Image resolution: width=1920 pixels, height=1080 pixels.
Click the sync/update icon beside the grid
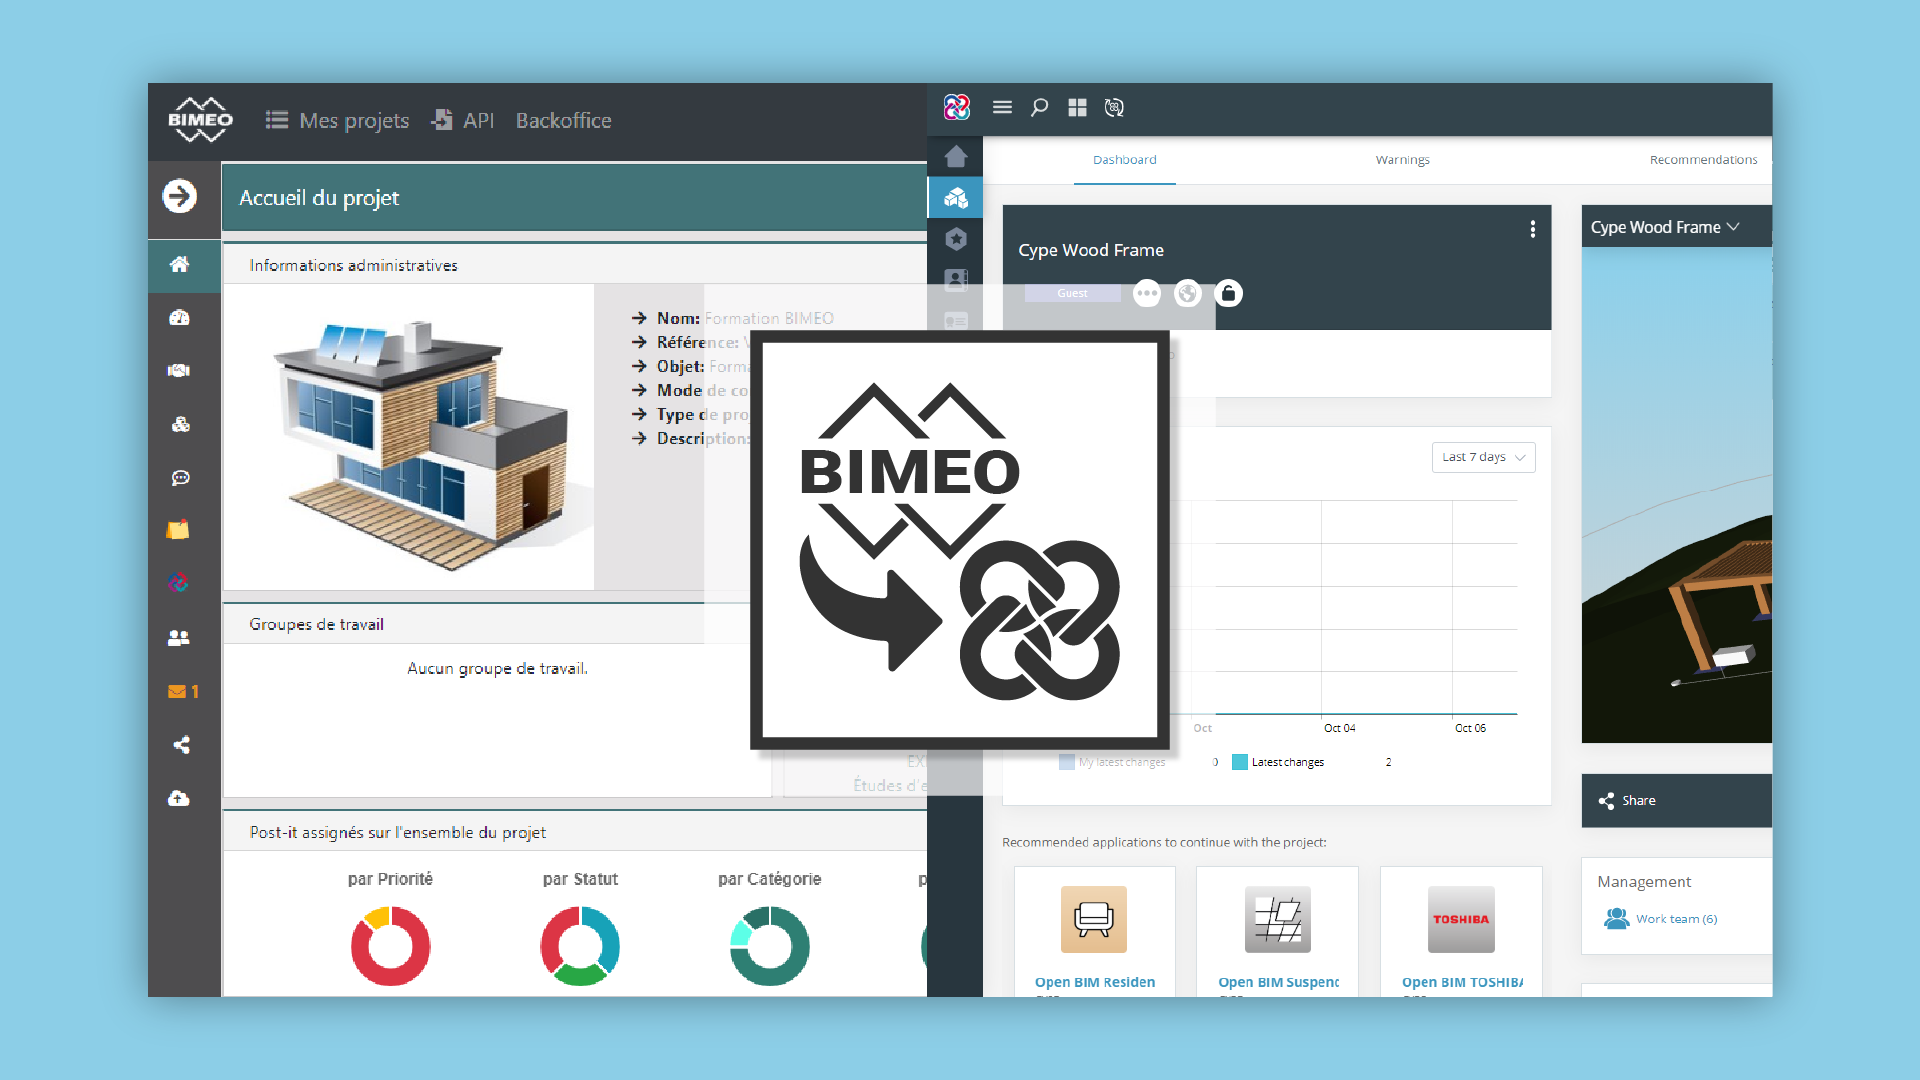1114,107
